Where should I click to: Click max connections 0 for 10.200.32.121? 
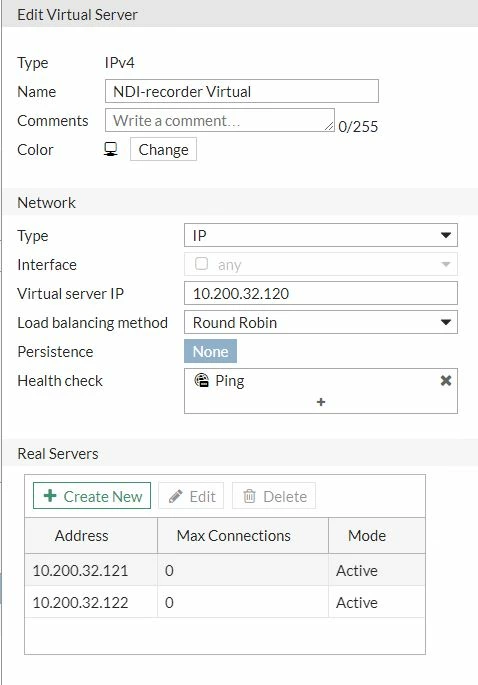169,570
